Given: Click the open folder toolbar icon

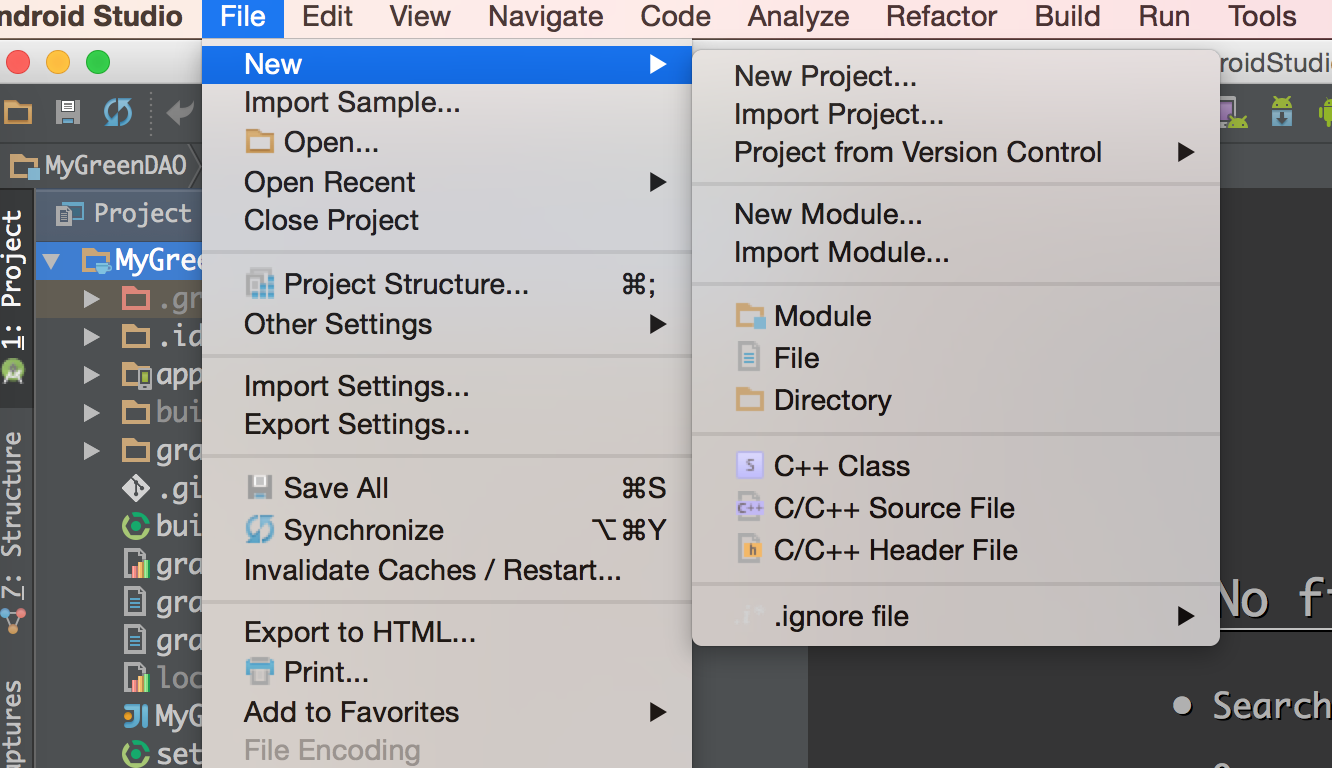Looking at the screenshot, I should (17, 111).
